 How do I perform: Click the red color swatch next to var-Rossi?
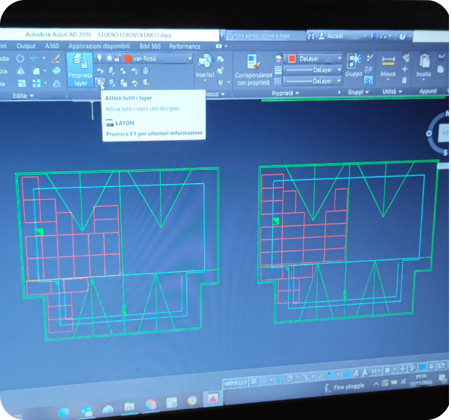click(128, 59)
